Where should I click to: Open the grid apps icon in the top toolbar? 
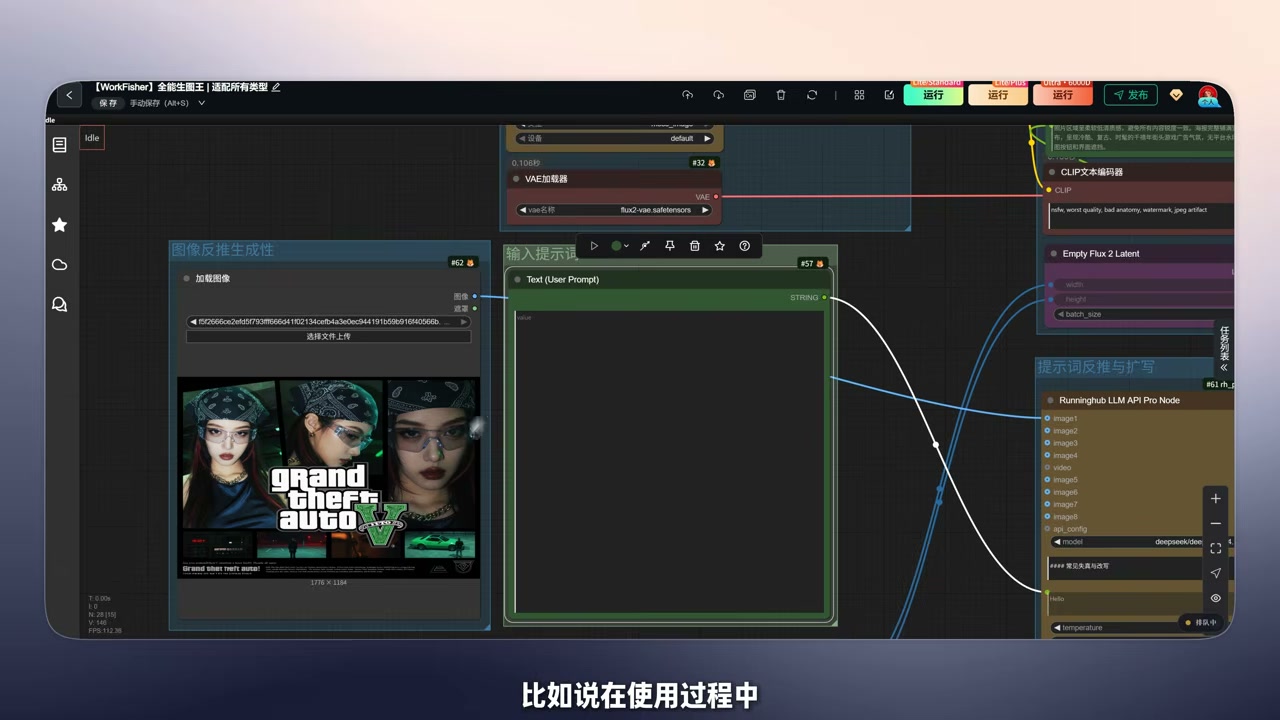pyautogui.click(x=859, y=95)
